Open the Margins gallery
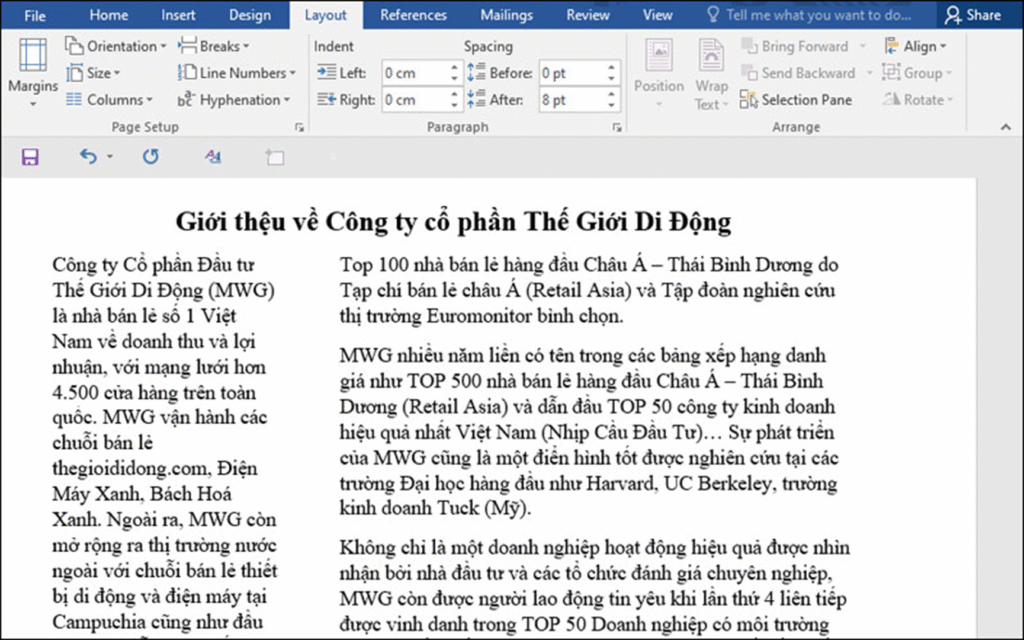This screenshot has height=640, width=1024. pyautogui.click(x=33, y=73)
